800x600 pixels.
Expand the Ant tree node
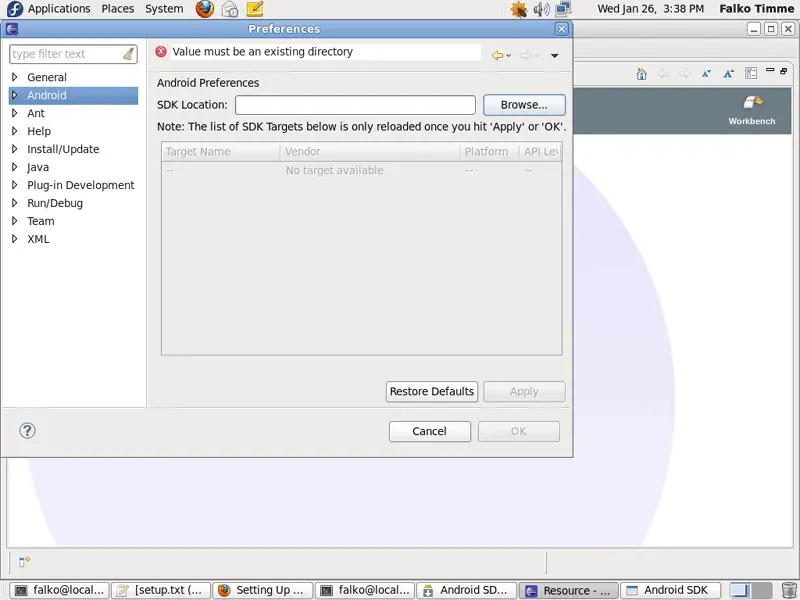point(15,113)
